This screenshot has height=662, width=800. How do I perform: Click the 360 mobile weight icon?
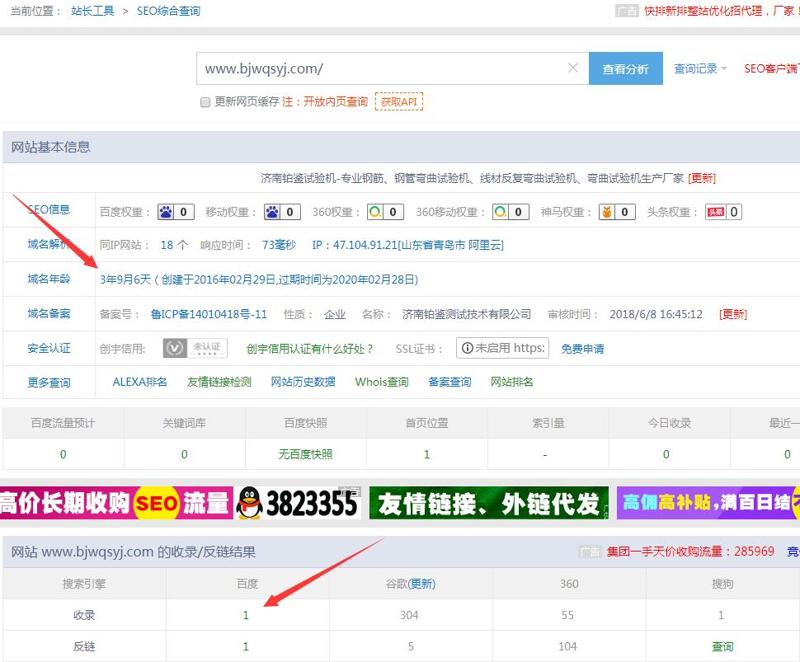(x=501, y=212)
